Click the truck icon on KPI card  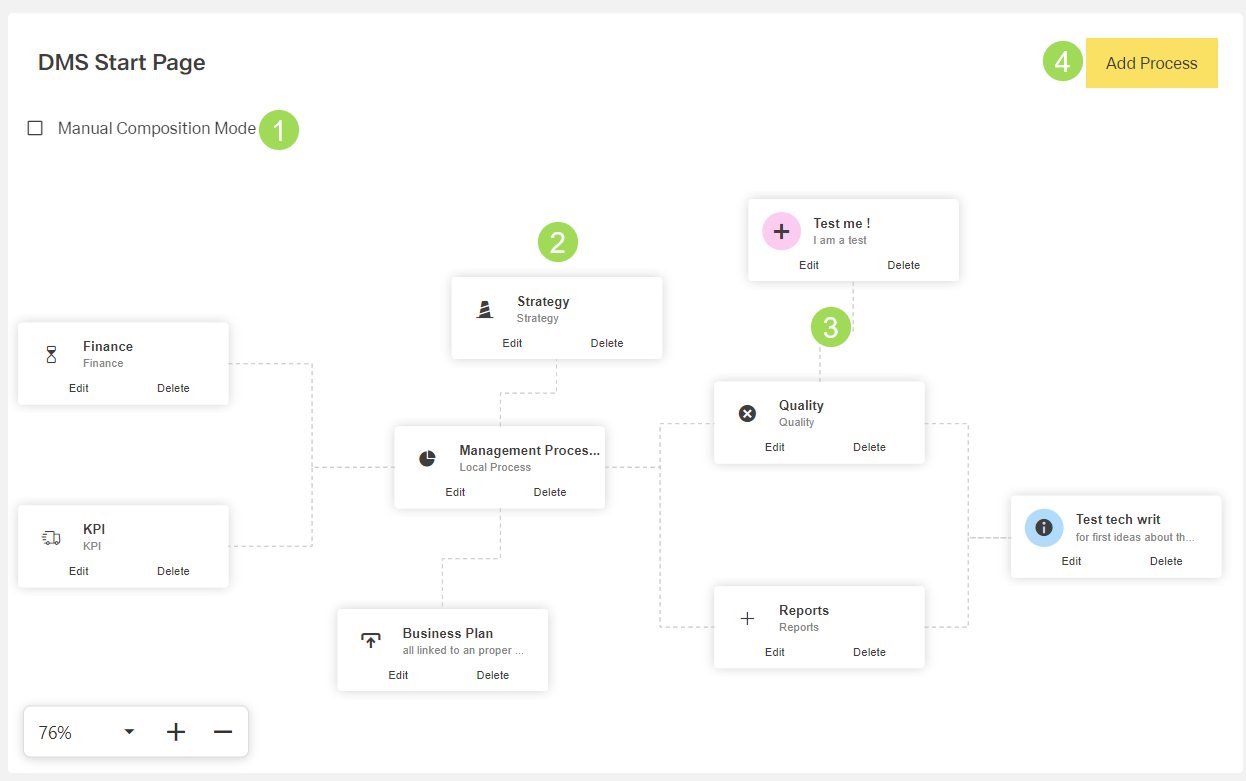51,538
